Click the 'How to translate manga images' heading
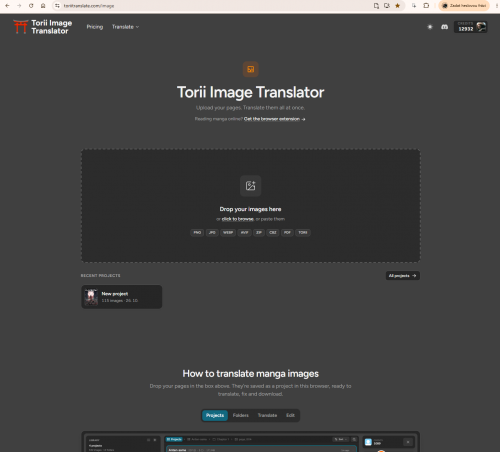Viewport: 500px width, 452px height. (x=250, y=374)
